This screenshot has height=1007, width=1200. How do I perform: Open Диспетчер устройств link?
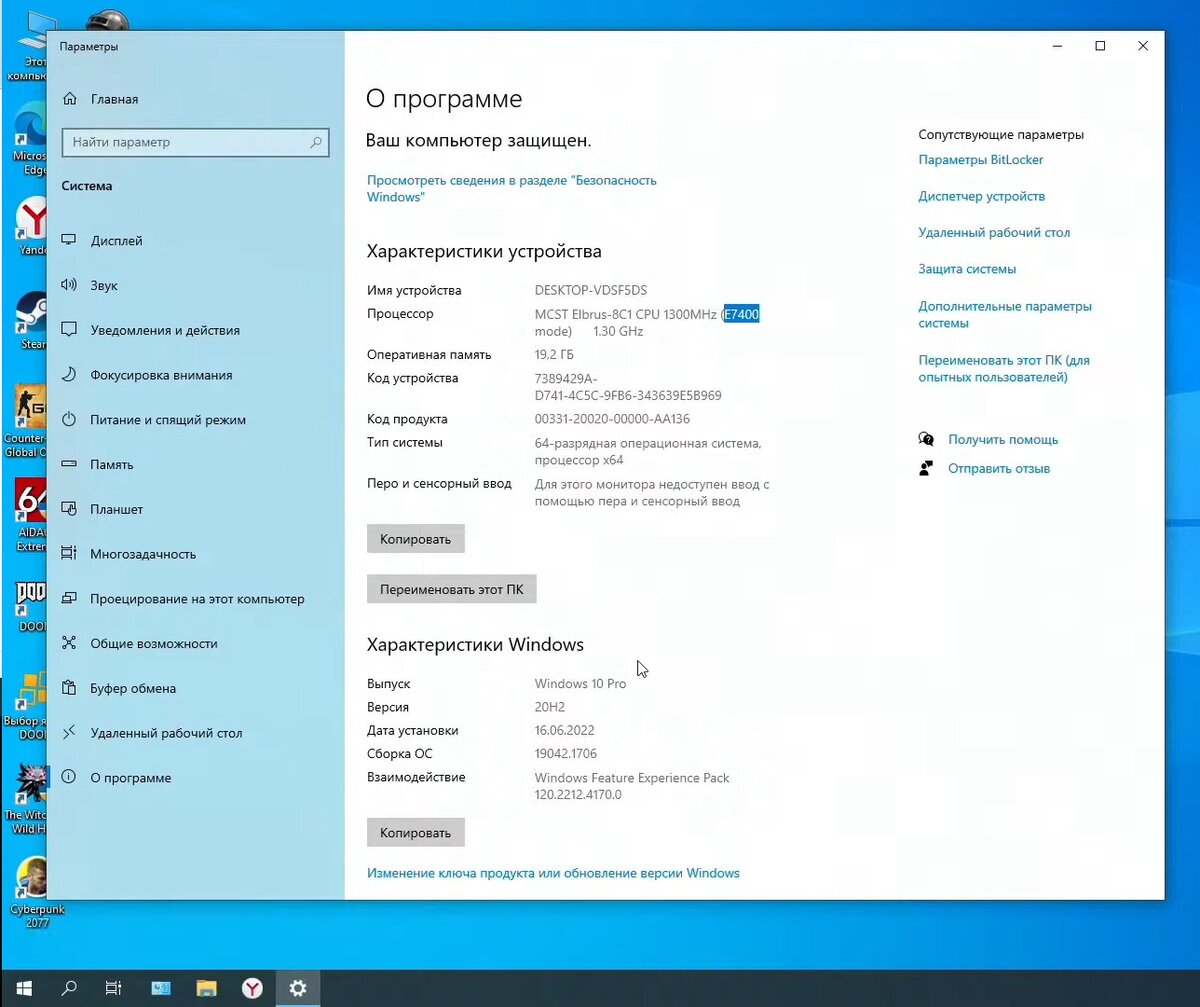tap(982, 196)
